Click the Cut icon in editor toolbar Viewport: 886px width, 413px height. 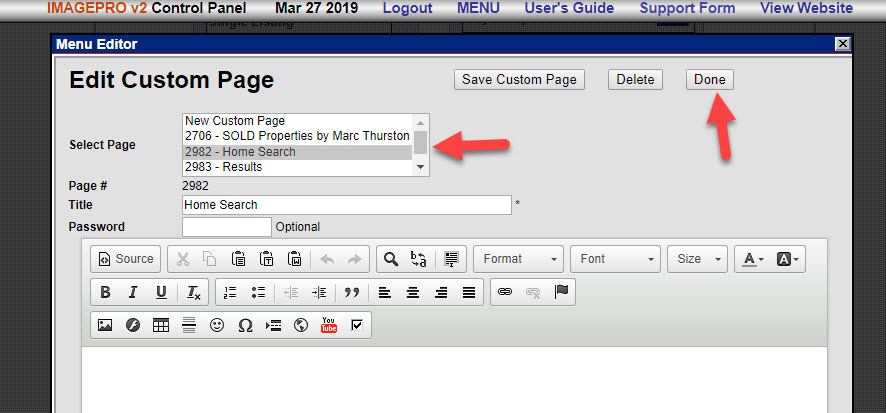tap(183, 259)
